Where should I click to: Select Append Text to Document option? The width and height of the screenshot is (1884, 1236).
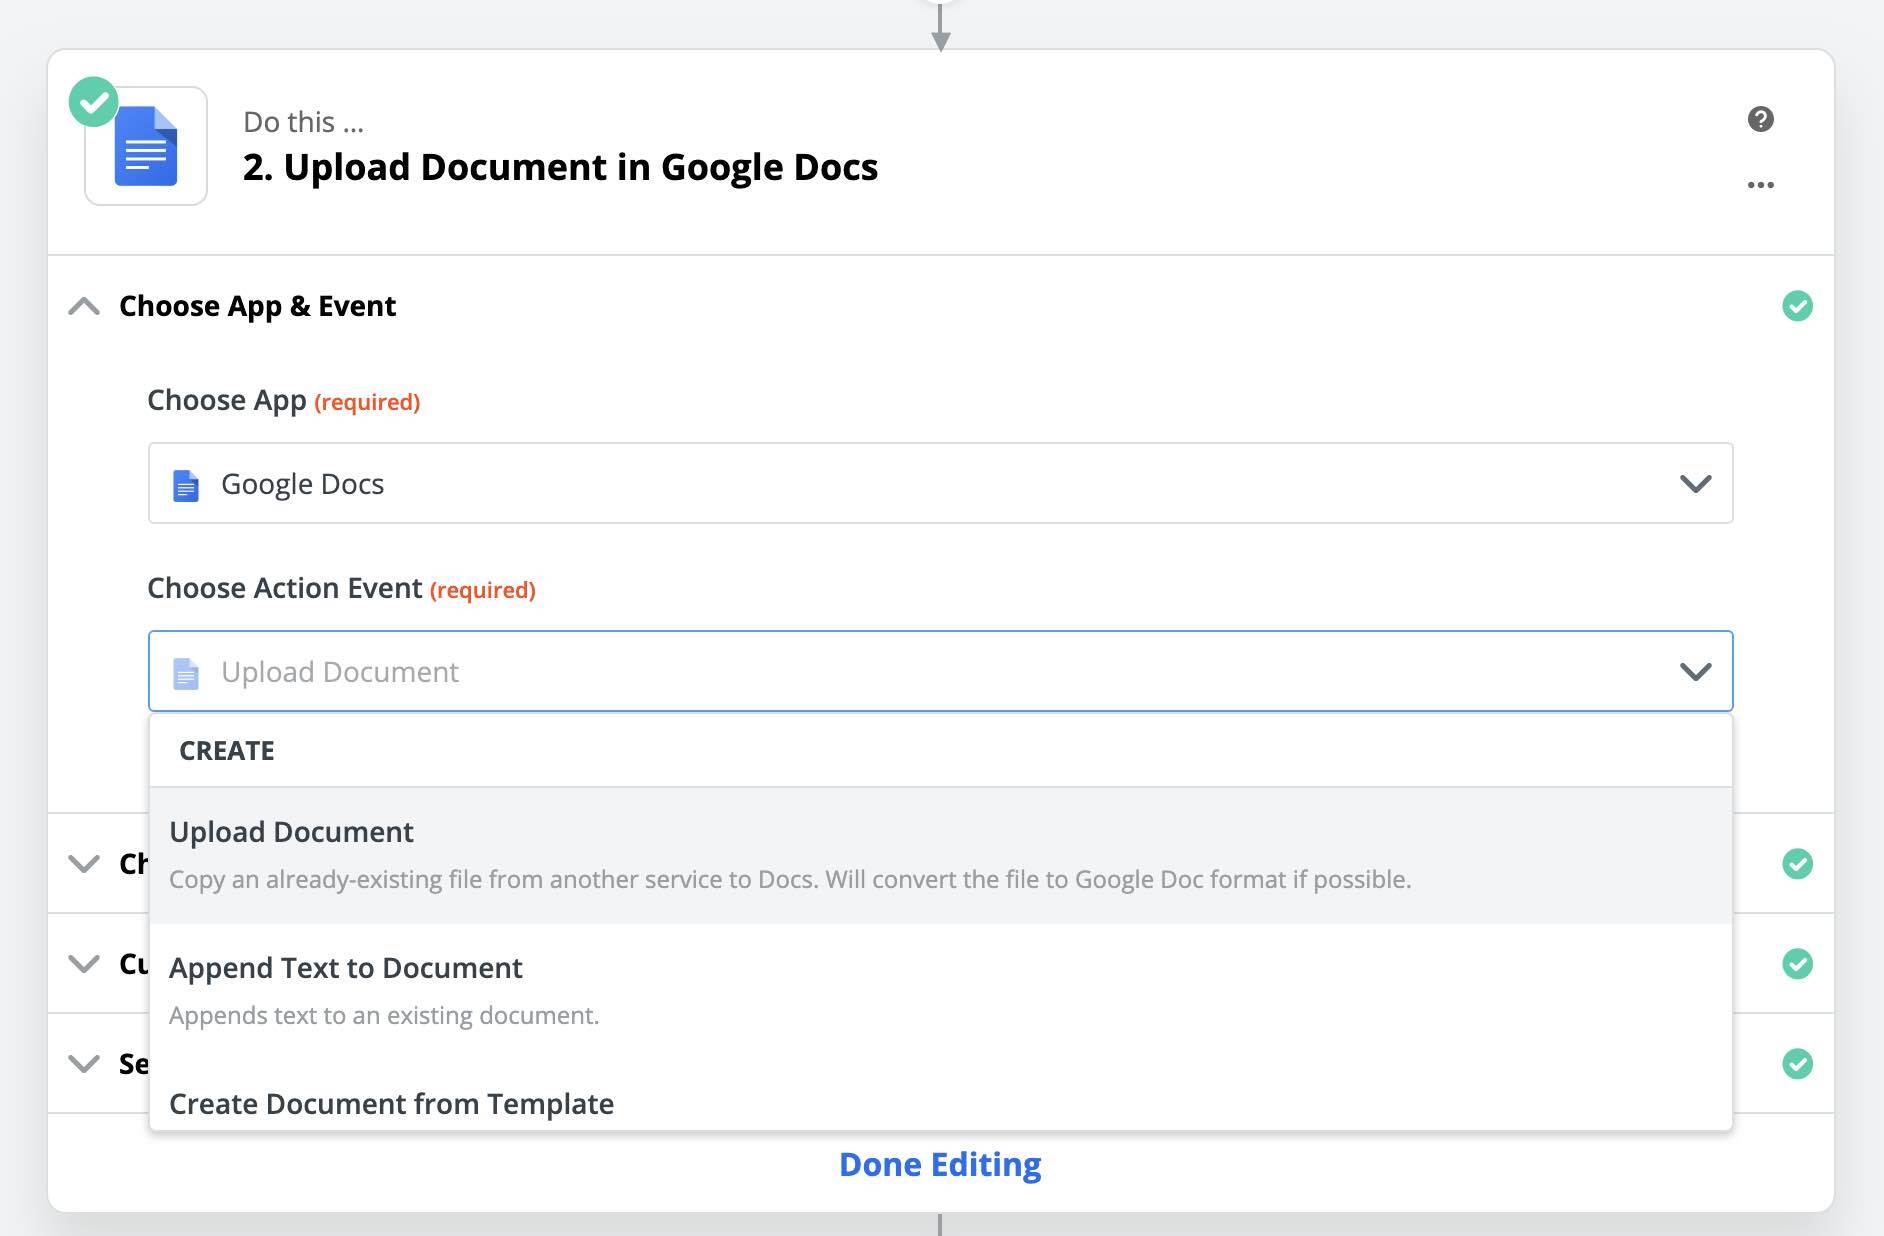click(x=940, y=991)
